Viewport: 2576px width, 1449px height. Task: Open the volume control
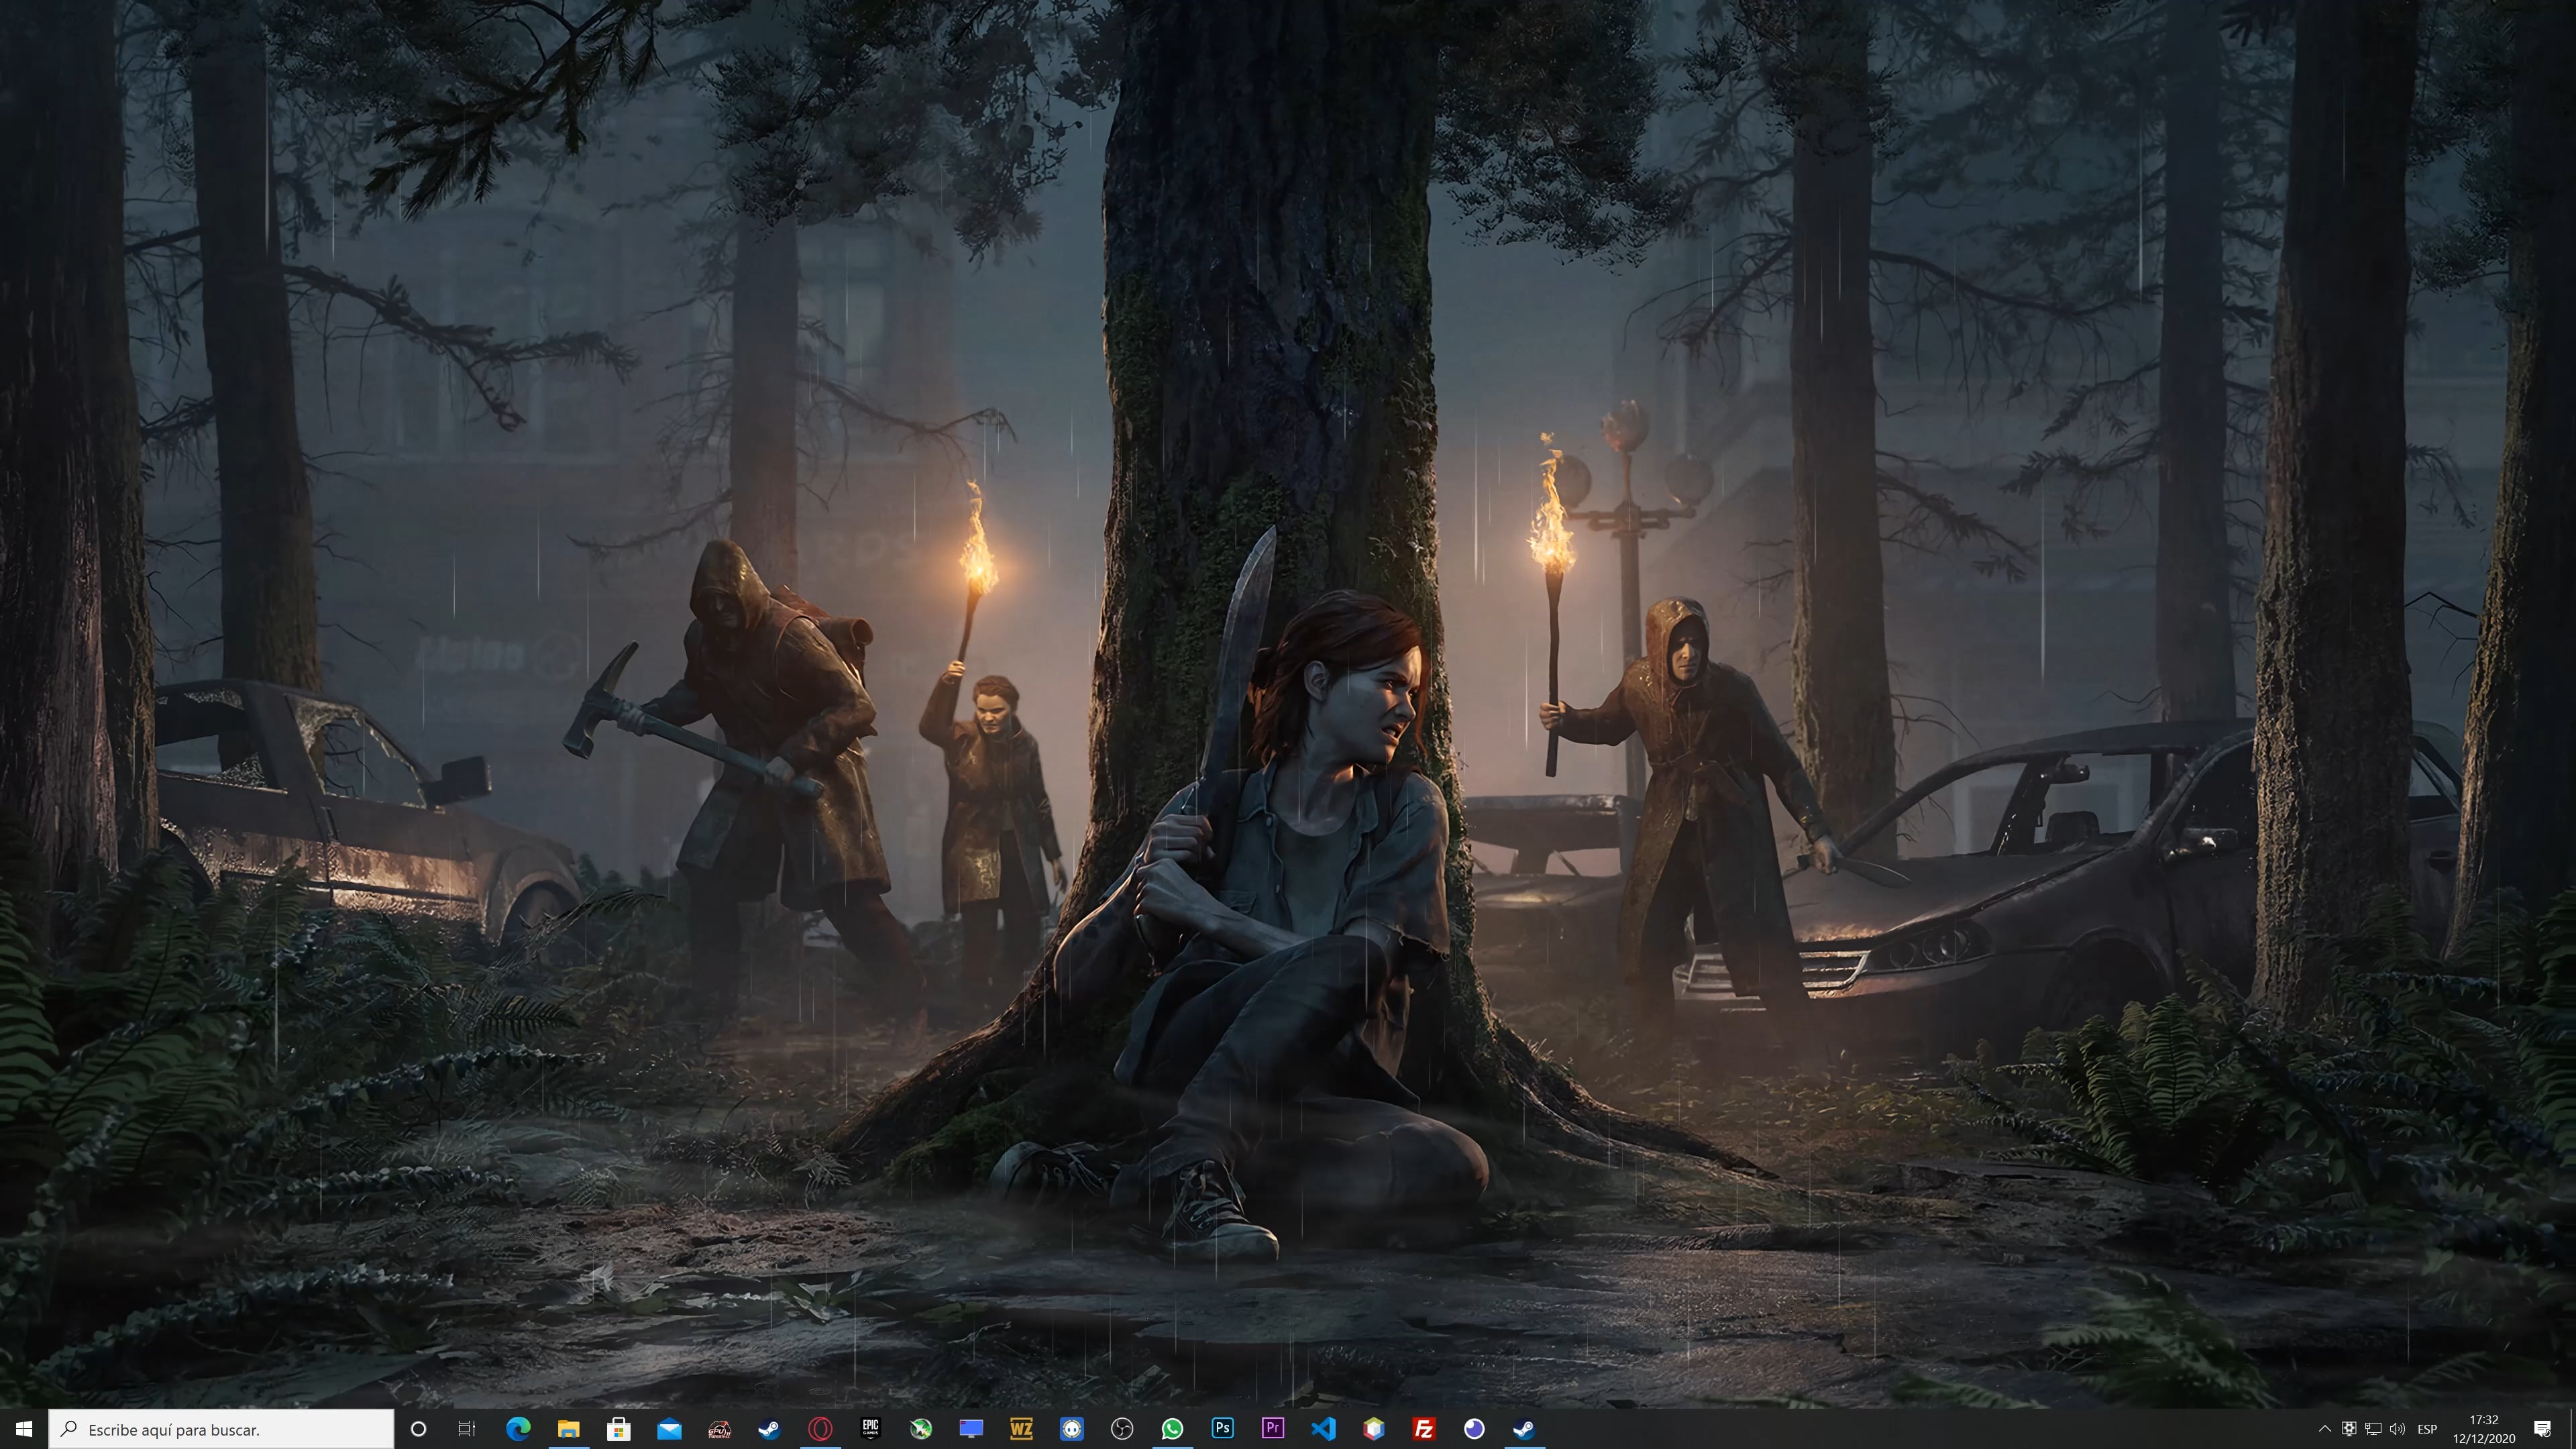click(2396, 1428)
